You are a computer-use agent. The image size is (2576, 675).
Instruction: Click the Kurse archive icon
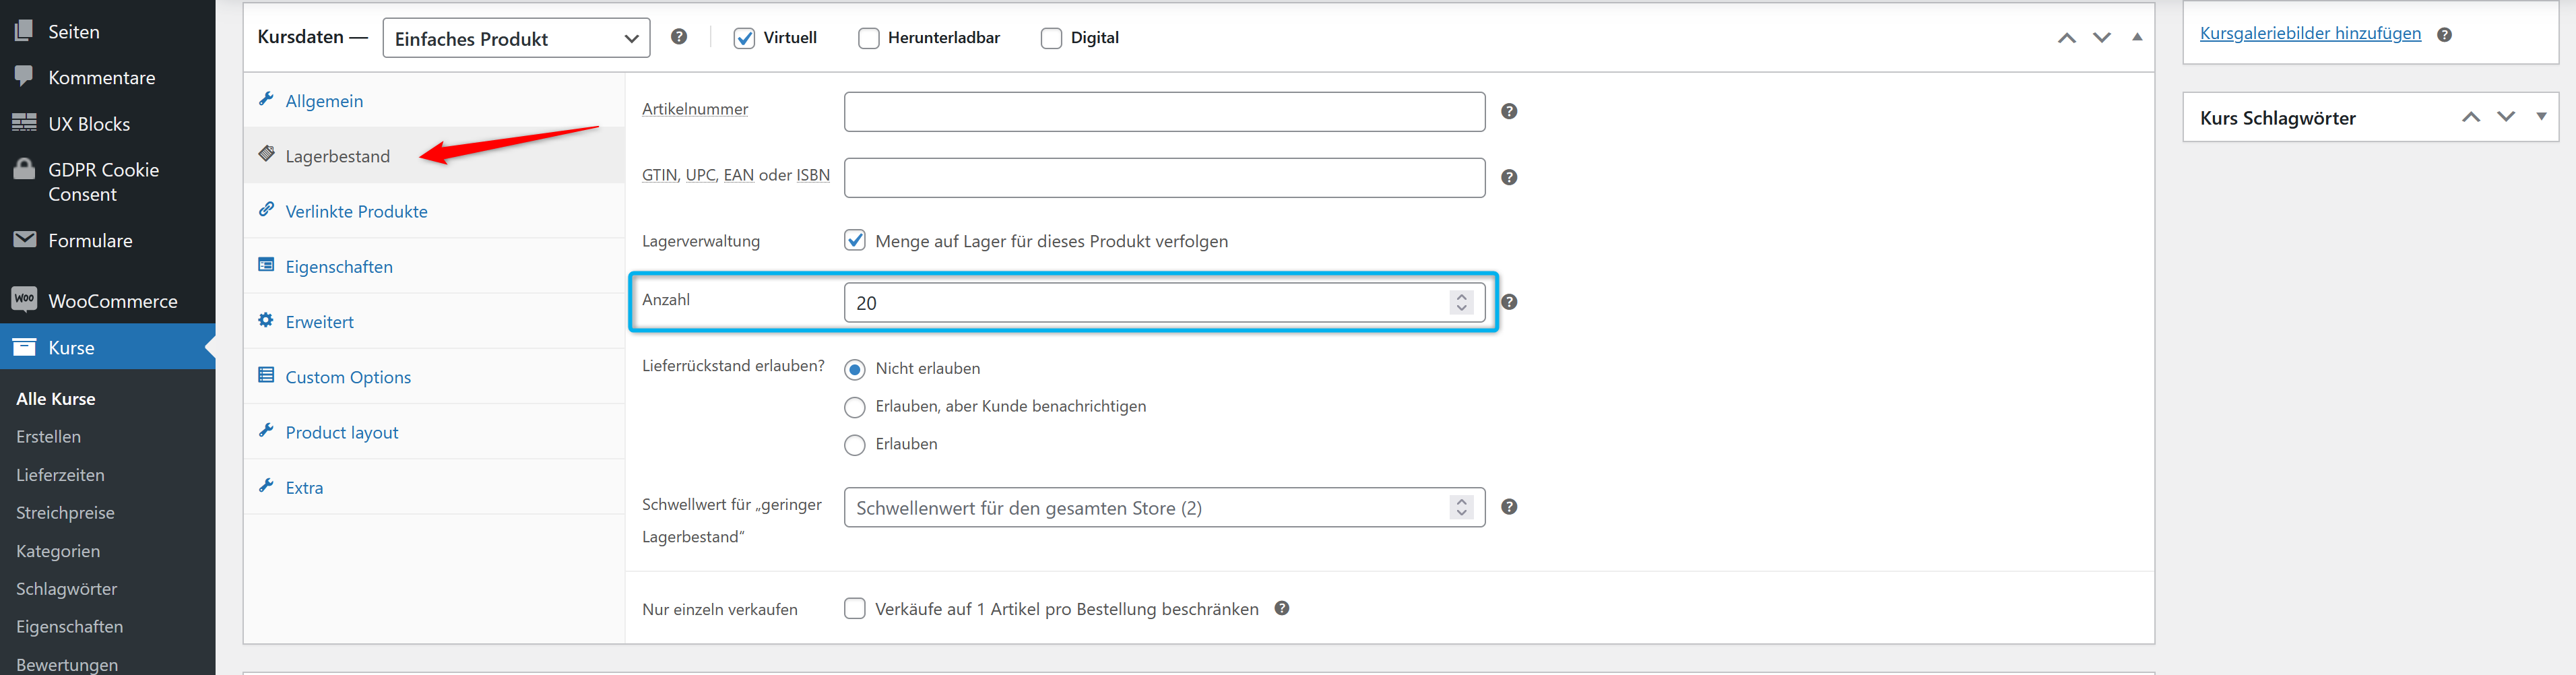click(x=24, y=347)
